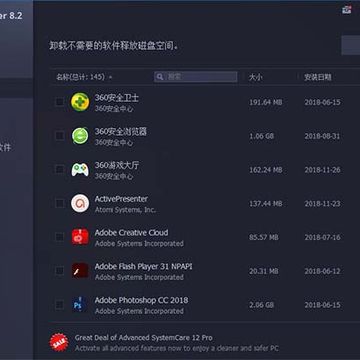Viewport: 360px width, 360px height.
Task: Check the box for Adobe Creative Cloud
Action: (59, 237)
